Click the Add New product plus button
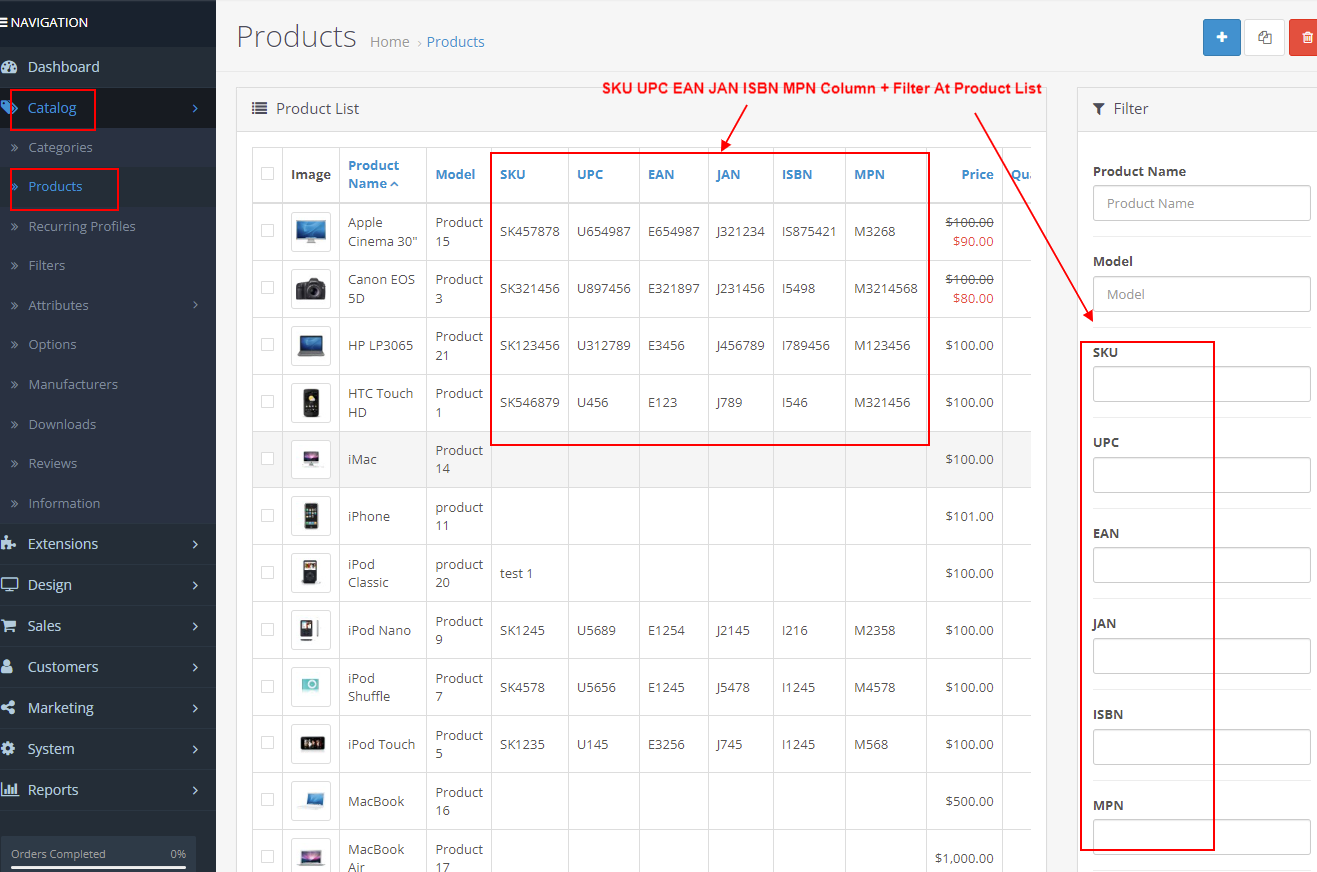 (x=1221, y=37)
